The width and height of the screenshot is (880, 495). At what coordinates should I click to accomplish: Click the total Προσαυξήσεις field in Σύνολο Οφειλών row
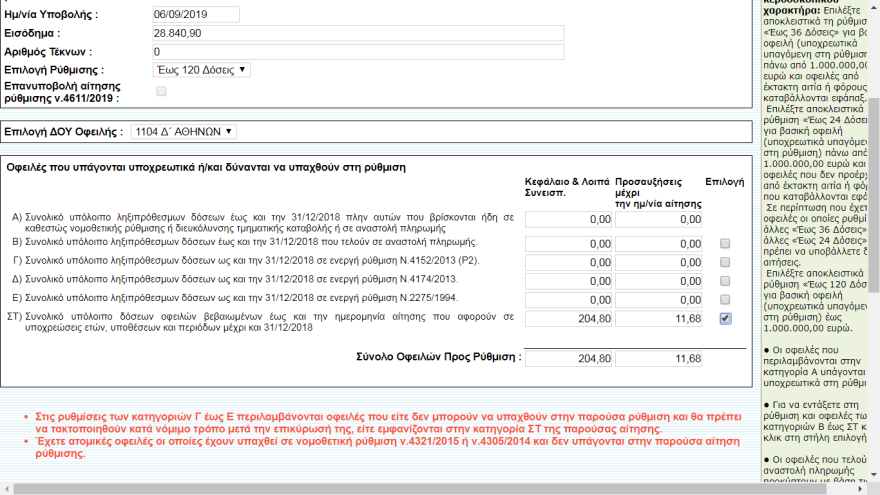(x=659, y=359)
